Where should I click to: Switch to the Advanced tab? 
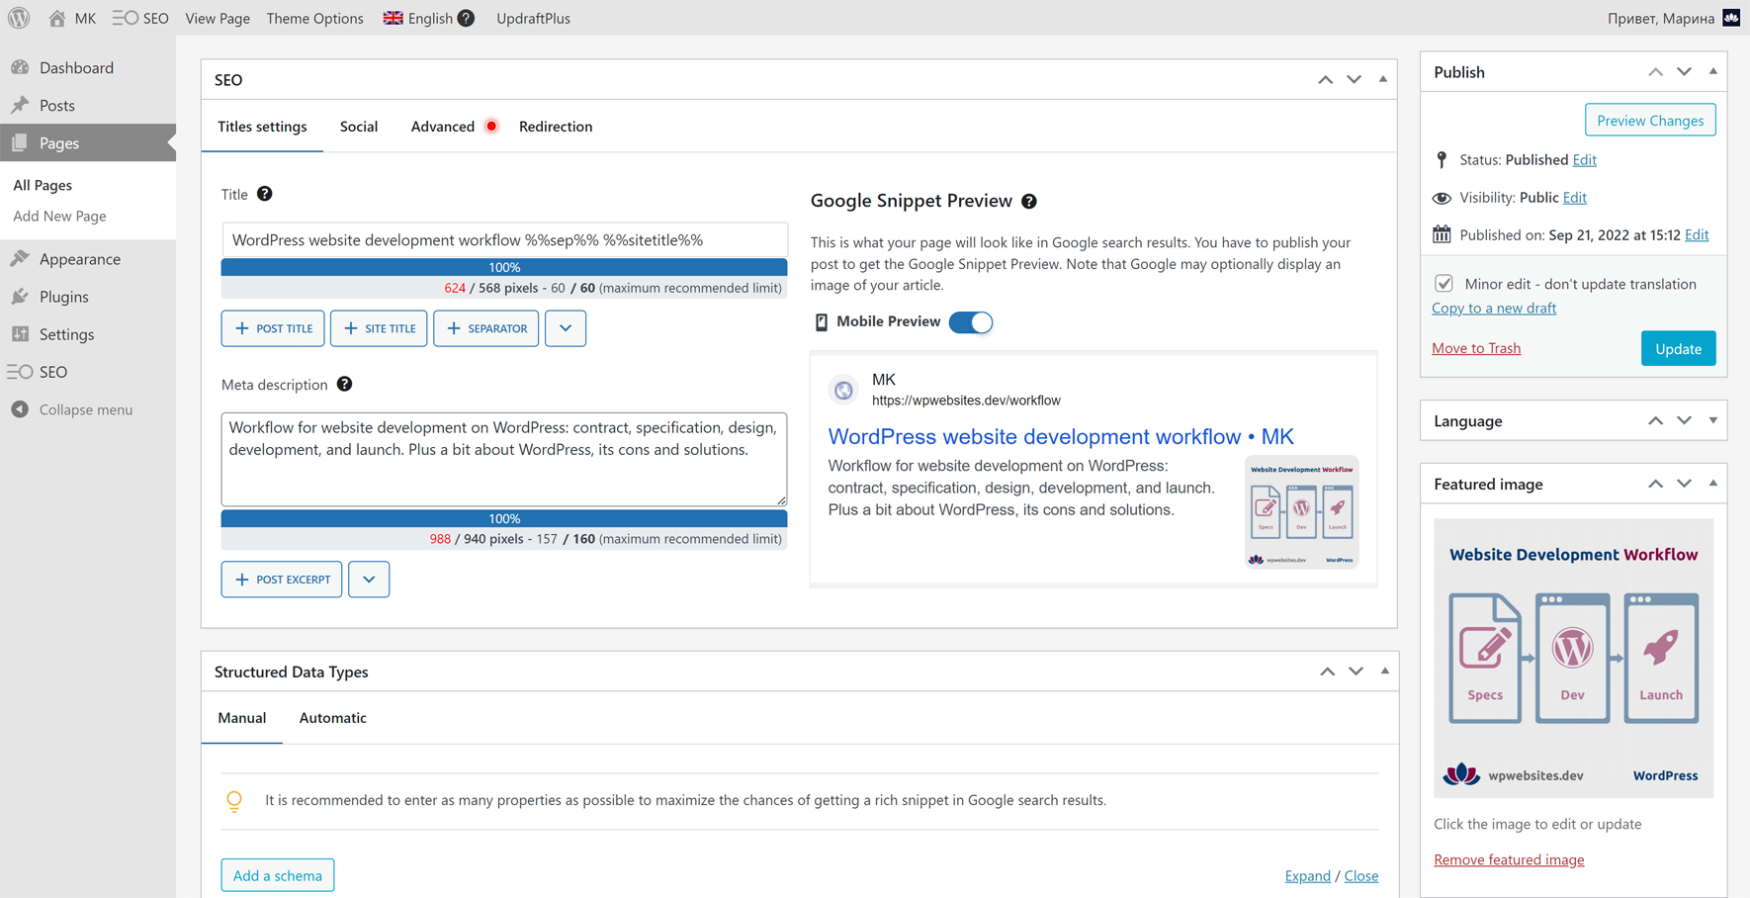443,126
